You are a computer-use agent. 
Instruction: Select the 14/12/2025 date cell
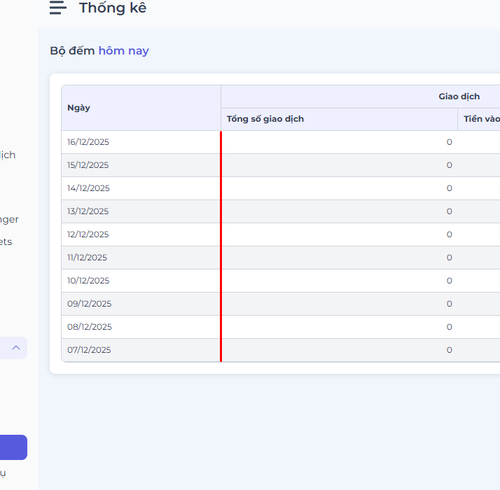141,188
